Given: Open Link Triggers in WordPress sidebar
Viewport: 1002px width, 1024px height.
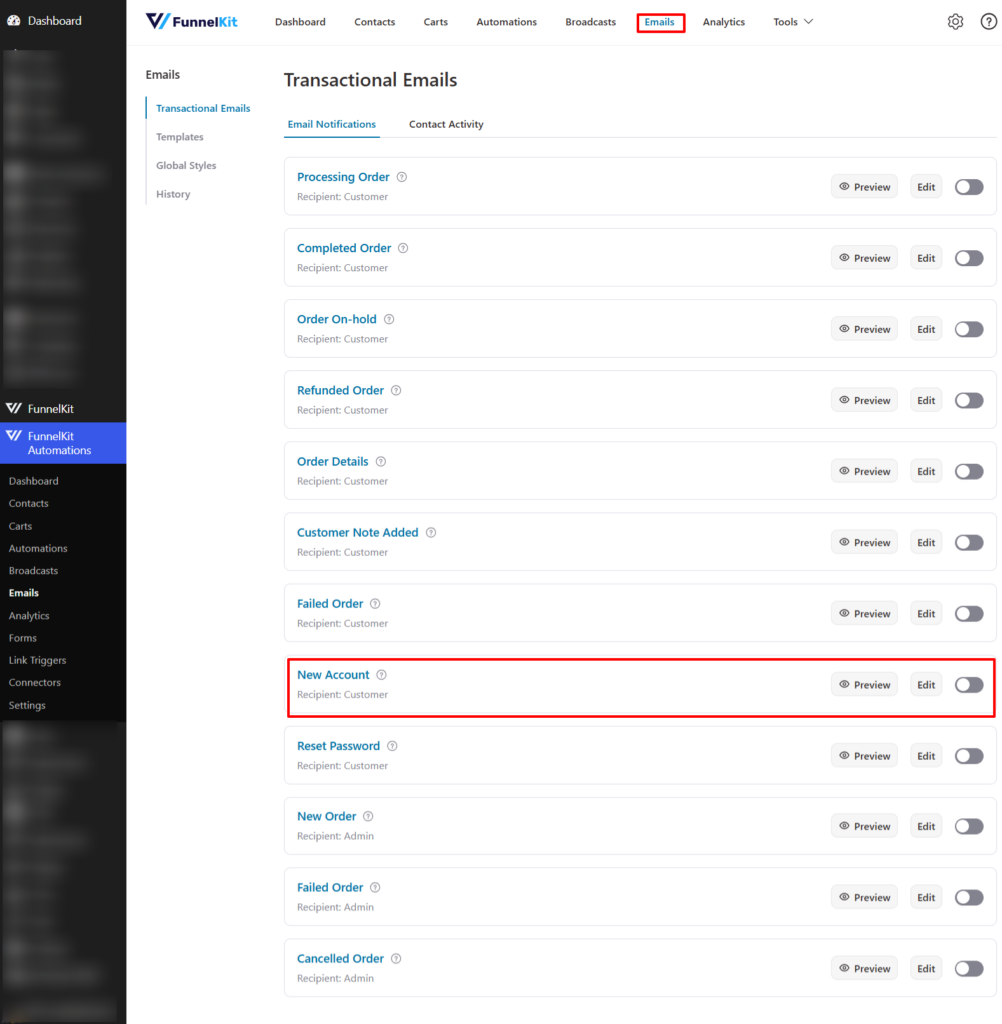Looking at the screenshot, I should coord(37,660).
